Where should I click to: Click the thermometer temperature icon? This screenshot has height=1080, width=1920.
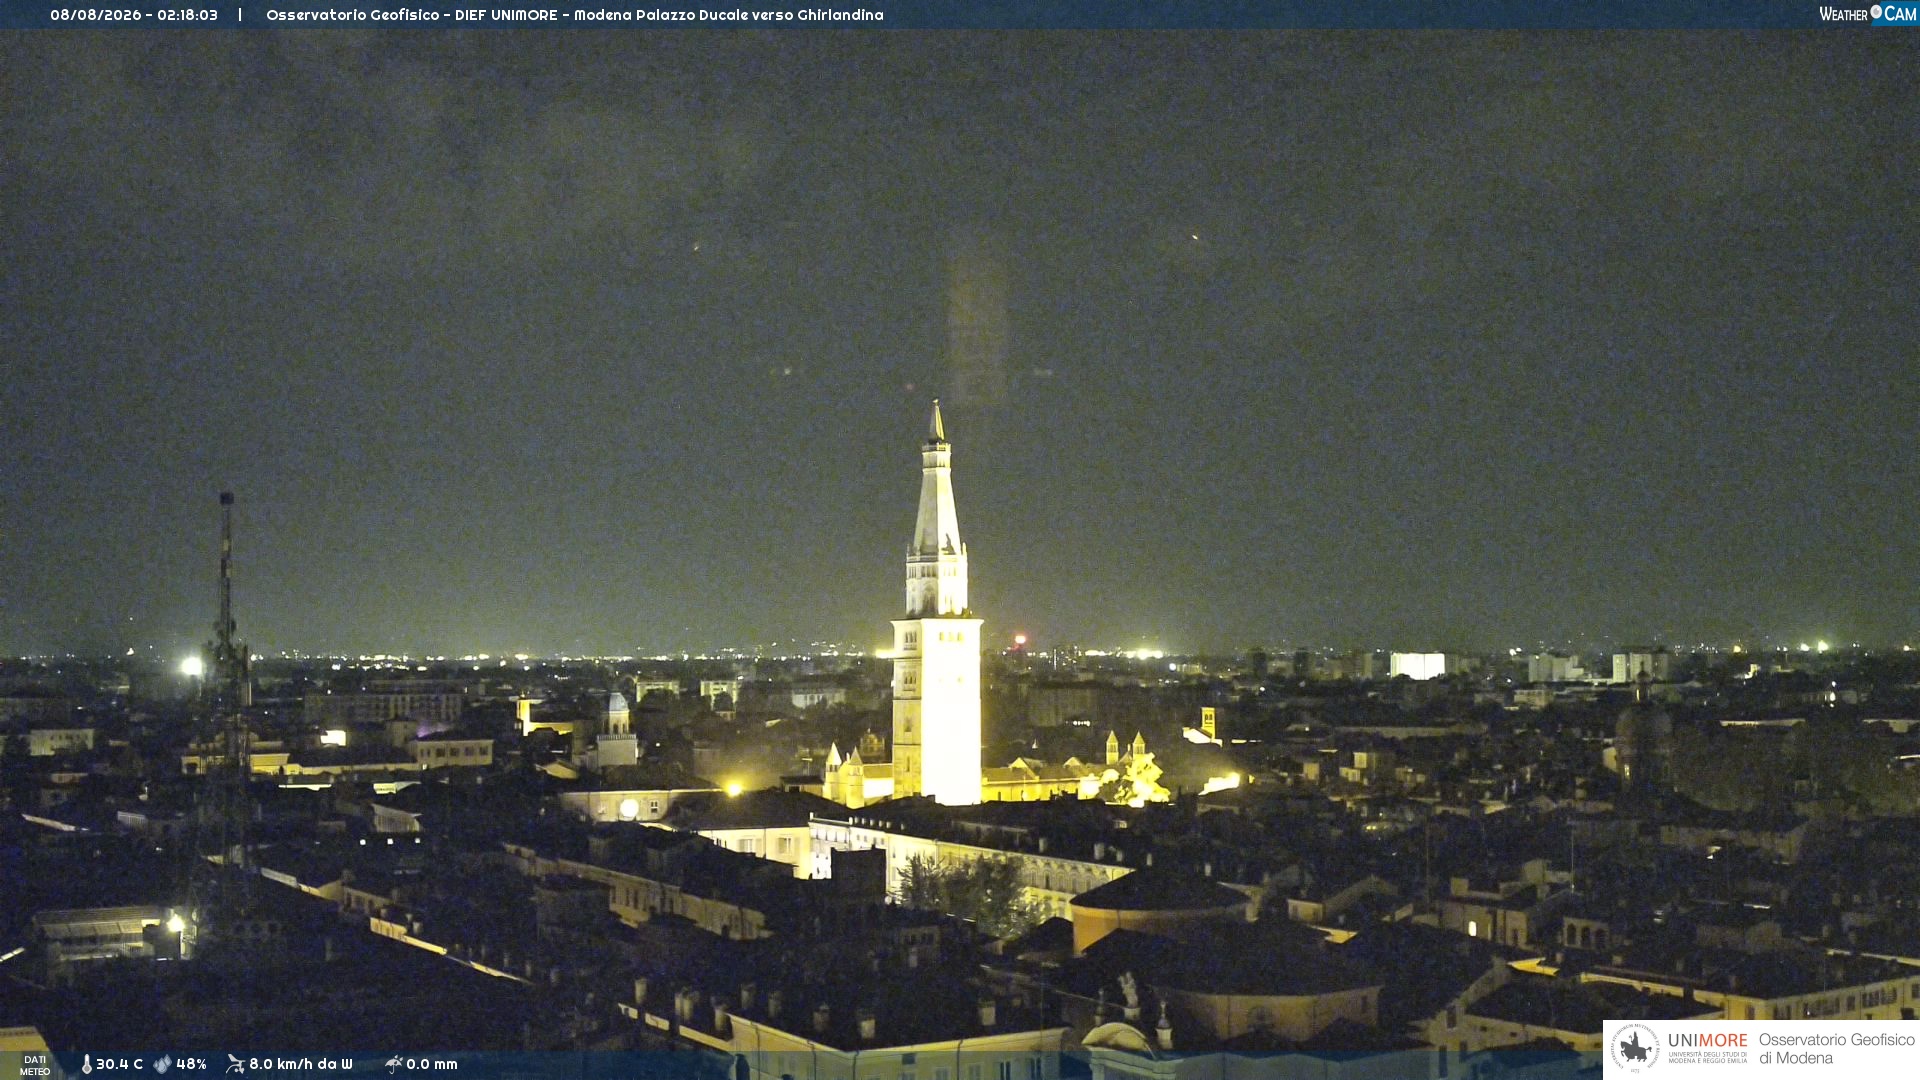point(86,1064)
